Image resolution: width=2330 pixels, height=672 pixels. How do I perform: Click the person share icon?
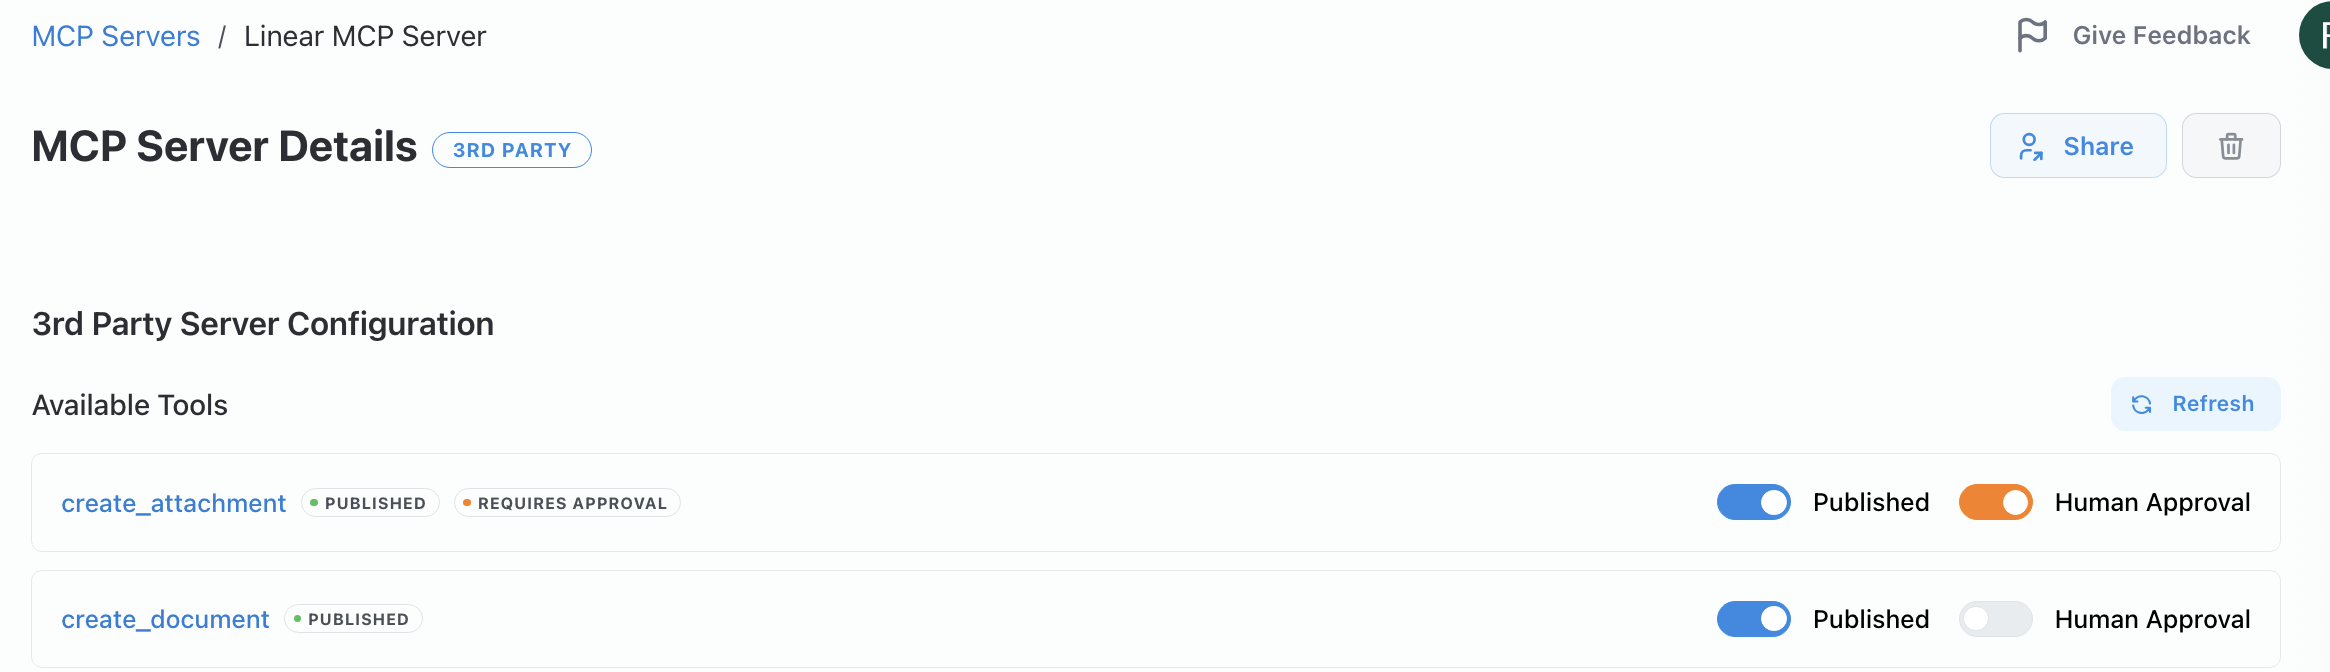[x=2030, y=147]
